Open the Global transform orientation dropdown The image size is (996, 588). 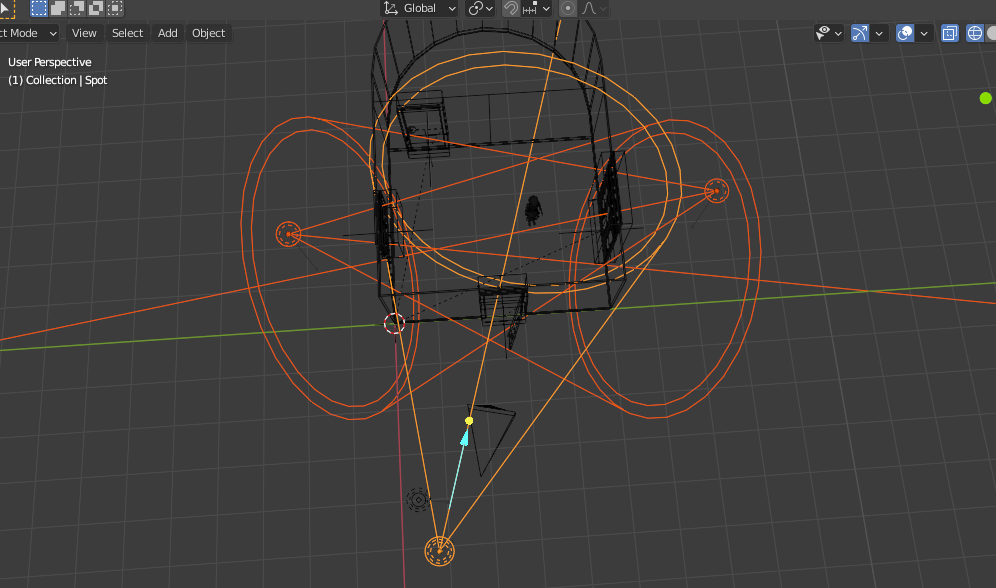(419, 8)
